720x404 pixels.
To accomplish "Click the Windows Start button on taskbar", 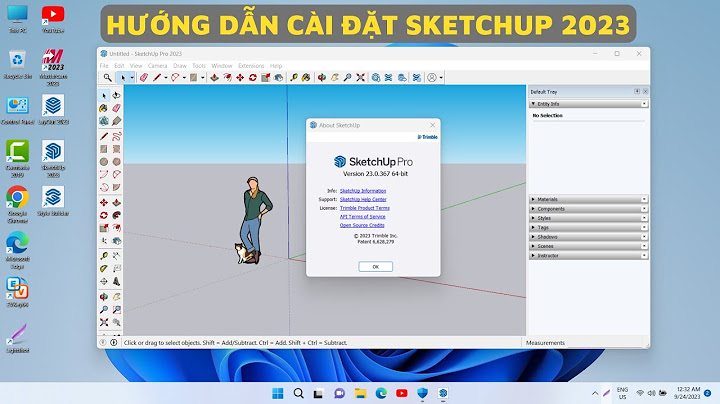I will coord(278,393).
